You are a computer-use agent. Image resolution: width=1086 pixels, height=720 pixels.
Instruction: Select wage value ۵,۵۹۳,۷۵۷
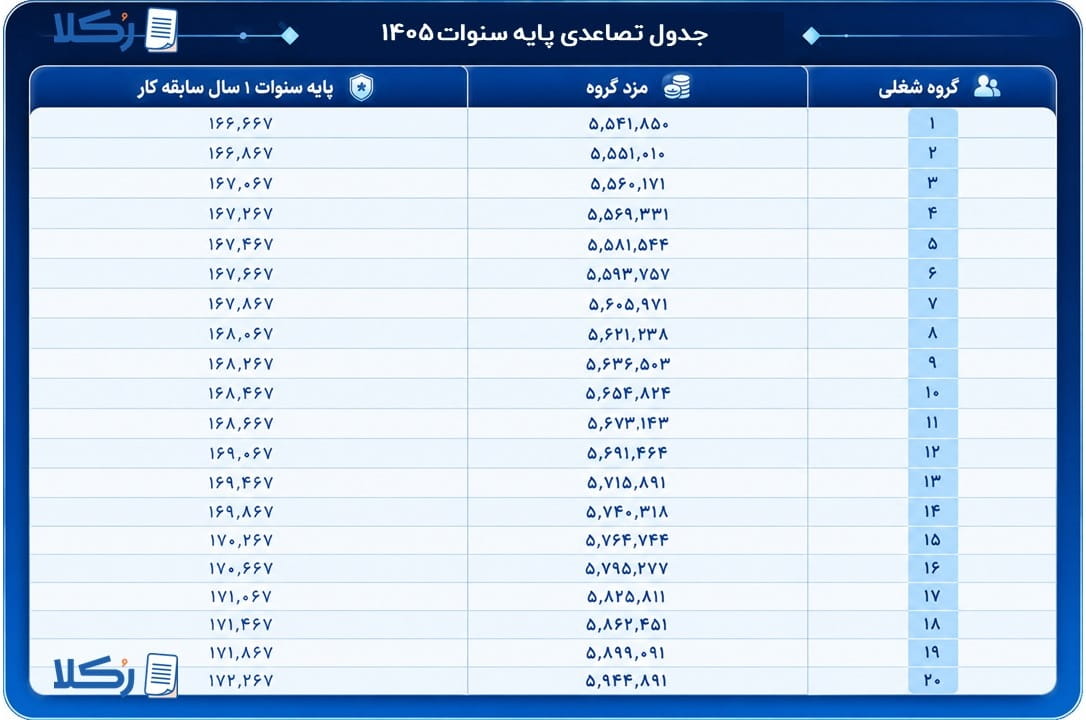[628, 274]
